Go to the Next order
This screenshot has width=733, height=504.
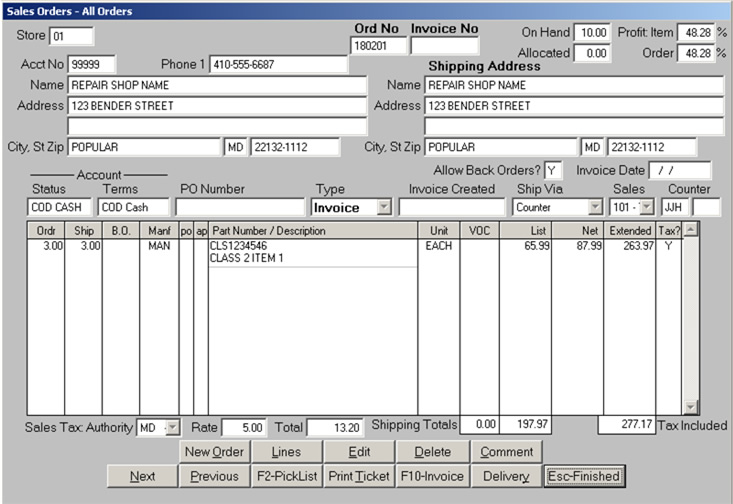tap(142, 476)
